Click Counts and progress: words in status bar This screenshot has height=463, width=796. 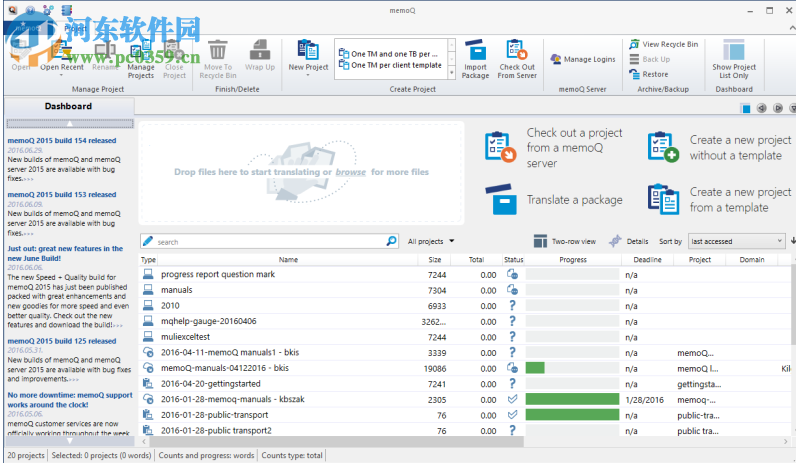click(x=206, y=455)
